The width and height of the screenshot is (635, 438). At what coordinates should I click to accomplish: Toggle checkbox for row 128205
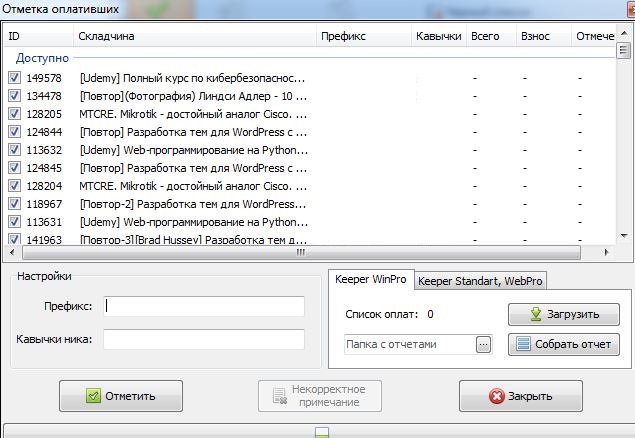pyautogui.click(x=14, y=113)
